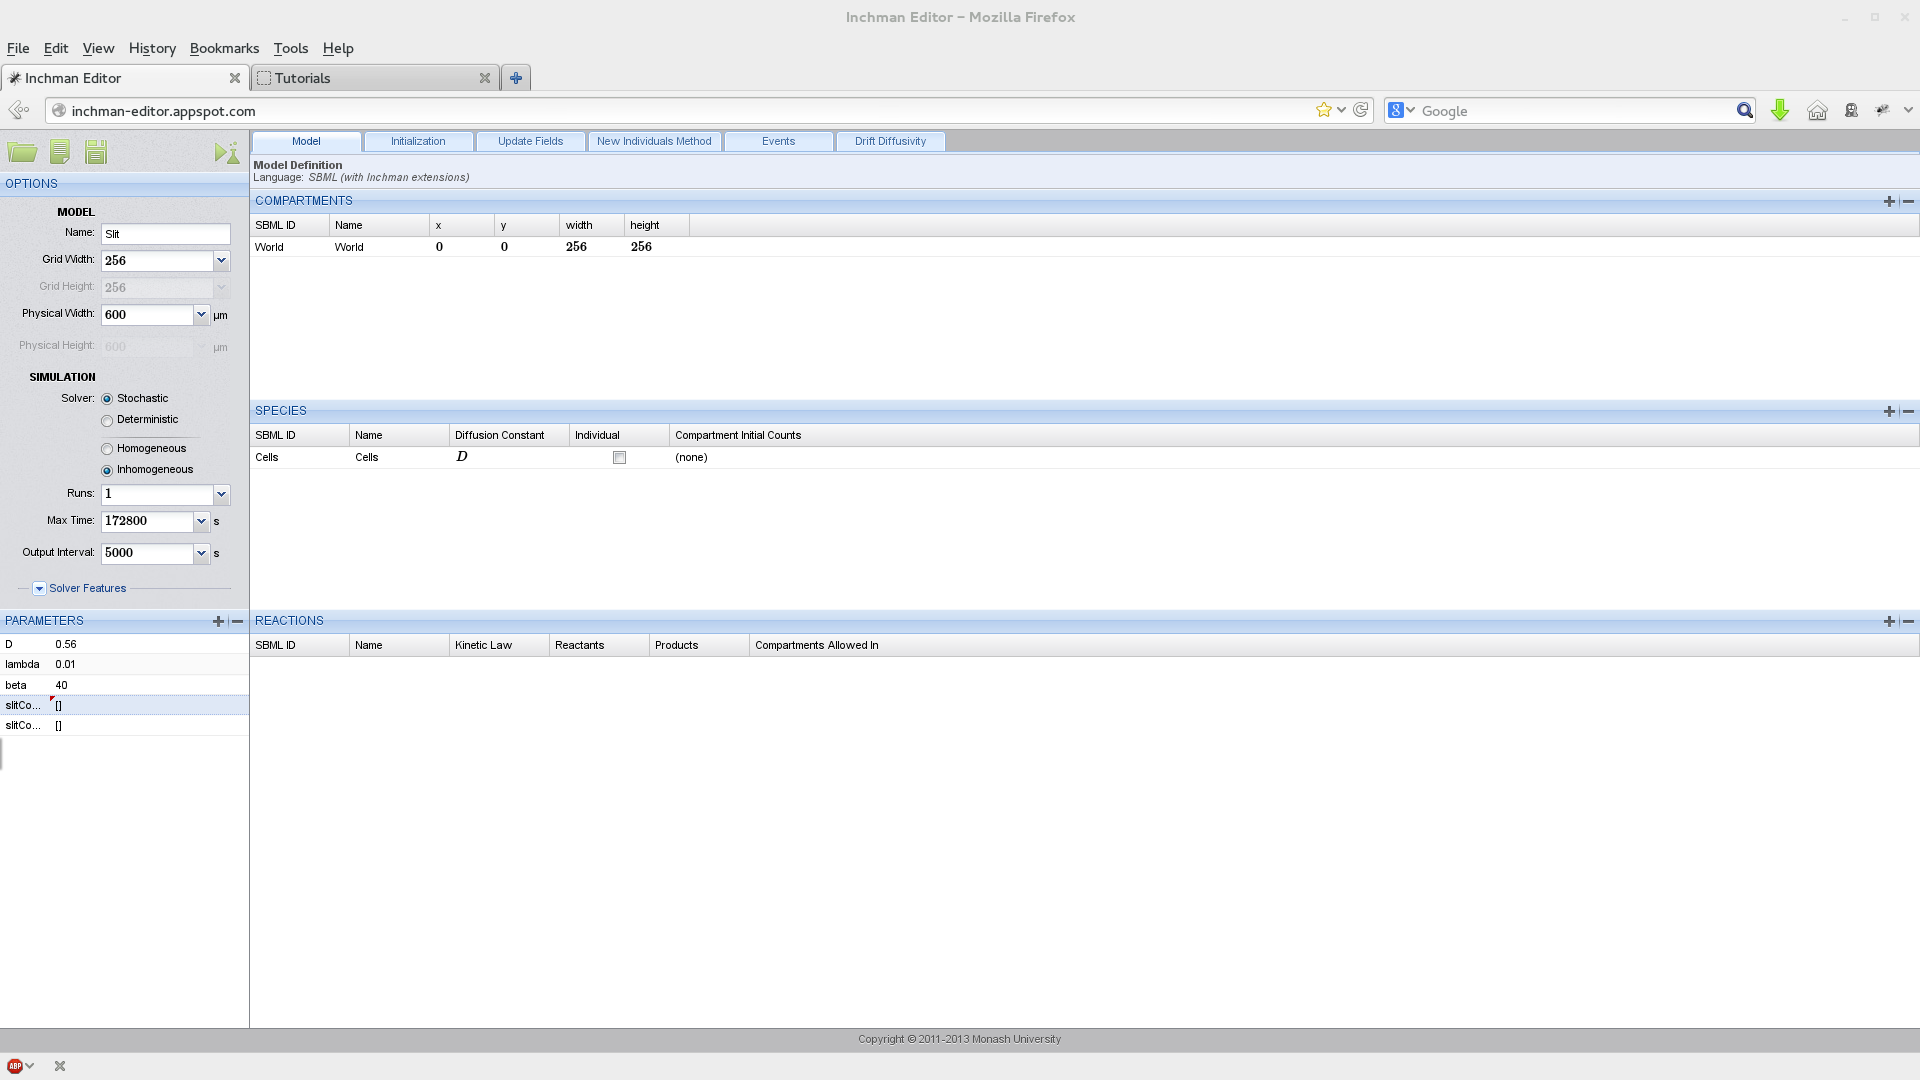Click the new document icon

point(60,152)
